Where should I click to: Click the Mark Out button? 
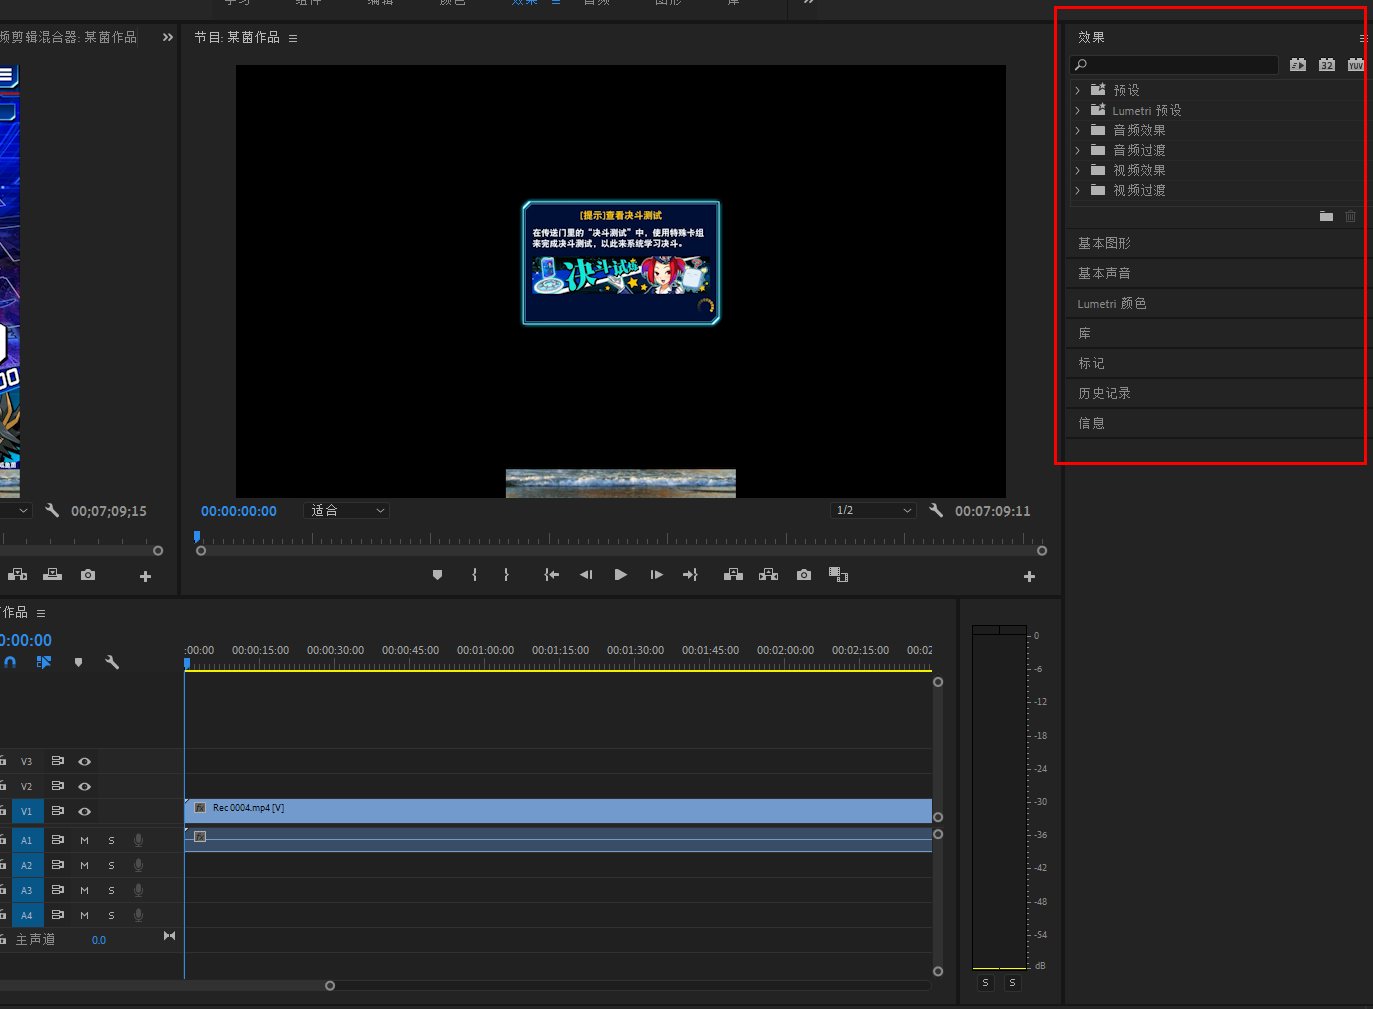pos(506,575)
